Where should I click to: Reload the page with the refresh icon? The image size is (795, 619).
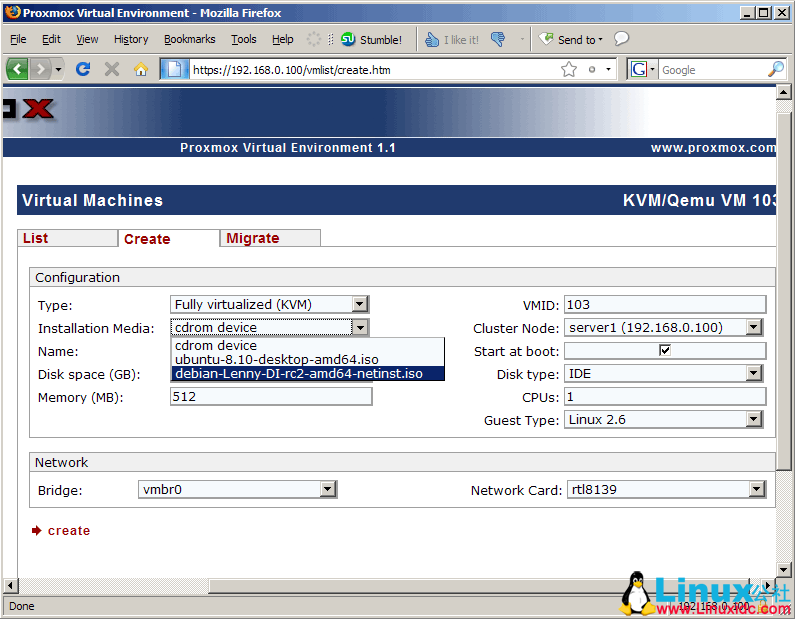(83, 69)
